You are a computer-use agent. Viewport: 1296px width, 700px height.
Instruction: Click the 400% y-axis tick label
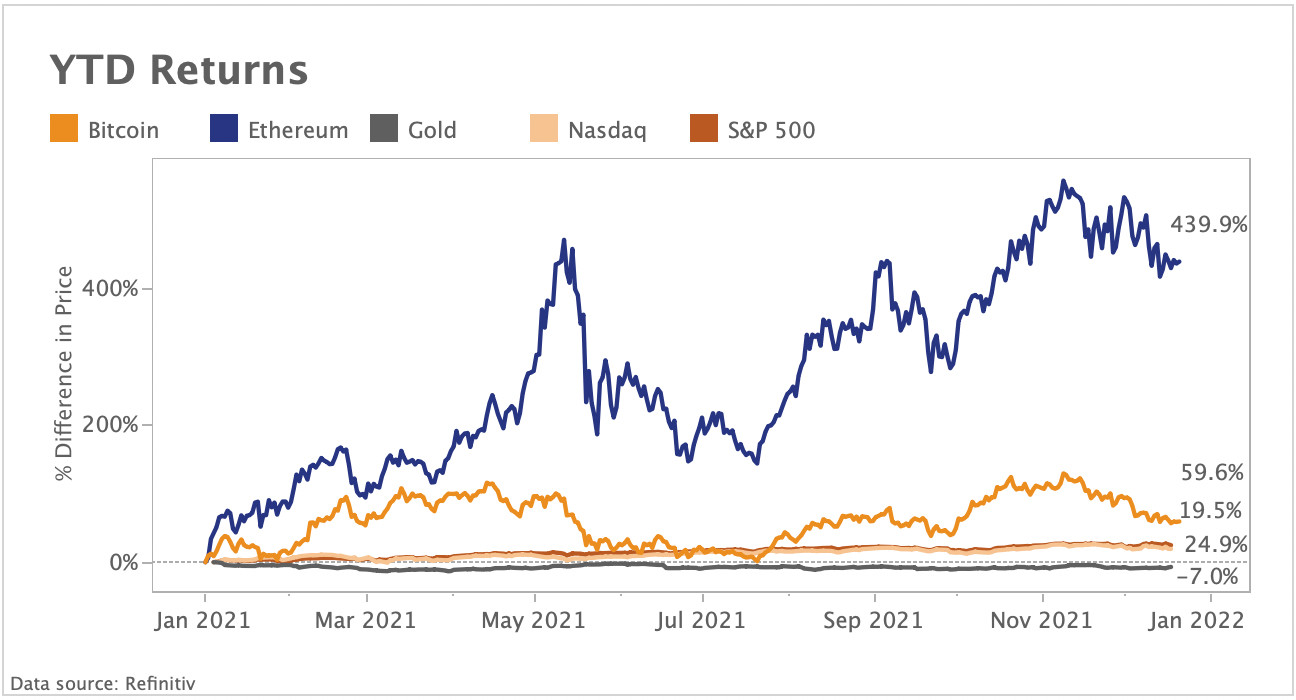(x=112, y=288)
